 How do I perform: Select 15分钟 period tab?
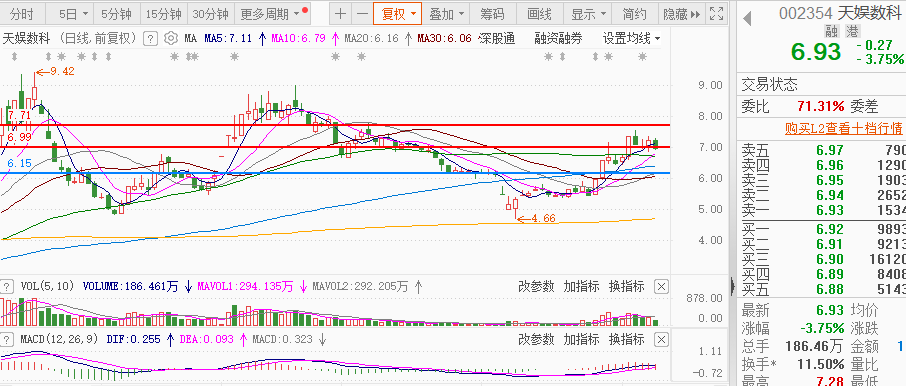point(164,14)
